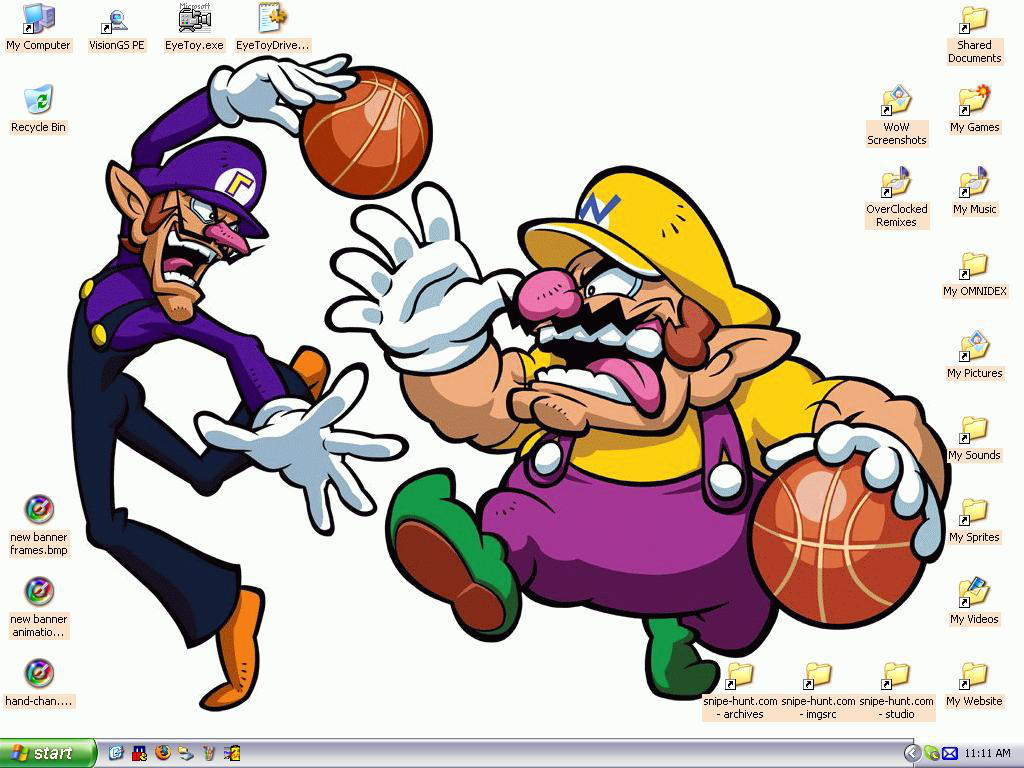Click the 'Recycle Bin' label text
Image resolution: width=1024 pixels, height=768 pixels.
point(39,127)
